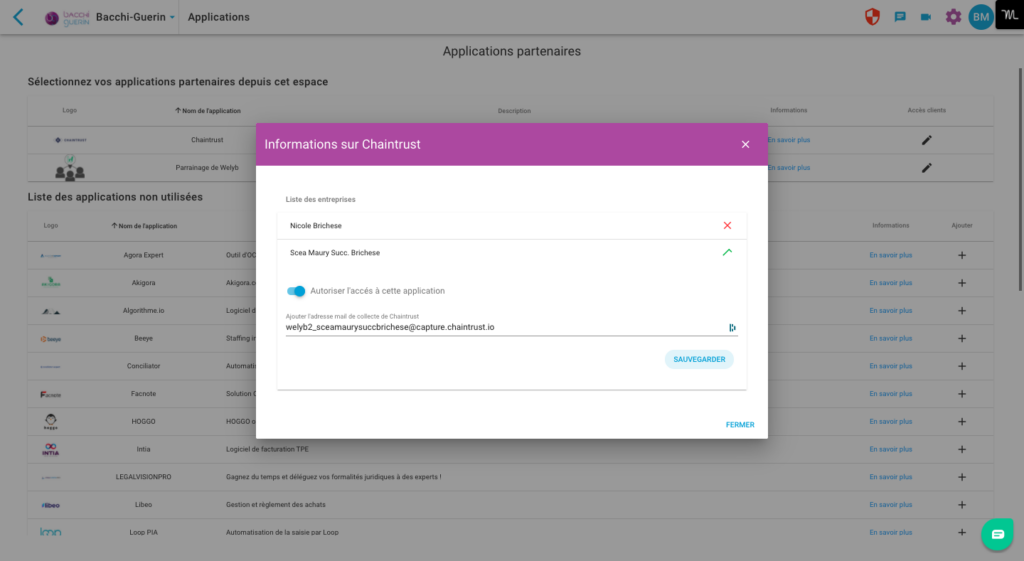1024x561 pixels.
Task: Start a video call via camera icon
Action: point(925,17)
